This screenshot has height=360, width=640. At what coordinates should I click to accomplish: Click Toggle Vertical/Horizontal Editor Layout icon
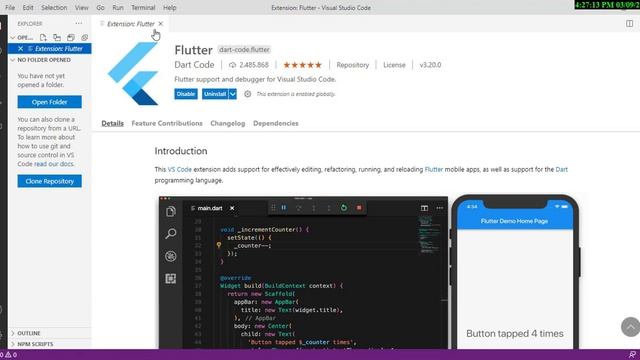tap(57, 38)
